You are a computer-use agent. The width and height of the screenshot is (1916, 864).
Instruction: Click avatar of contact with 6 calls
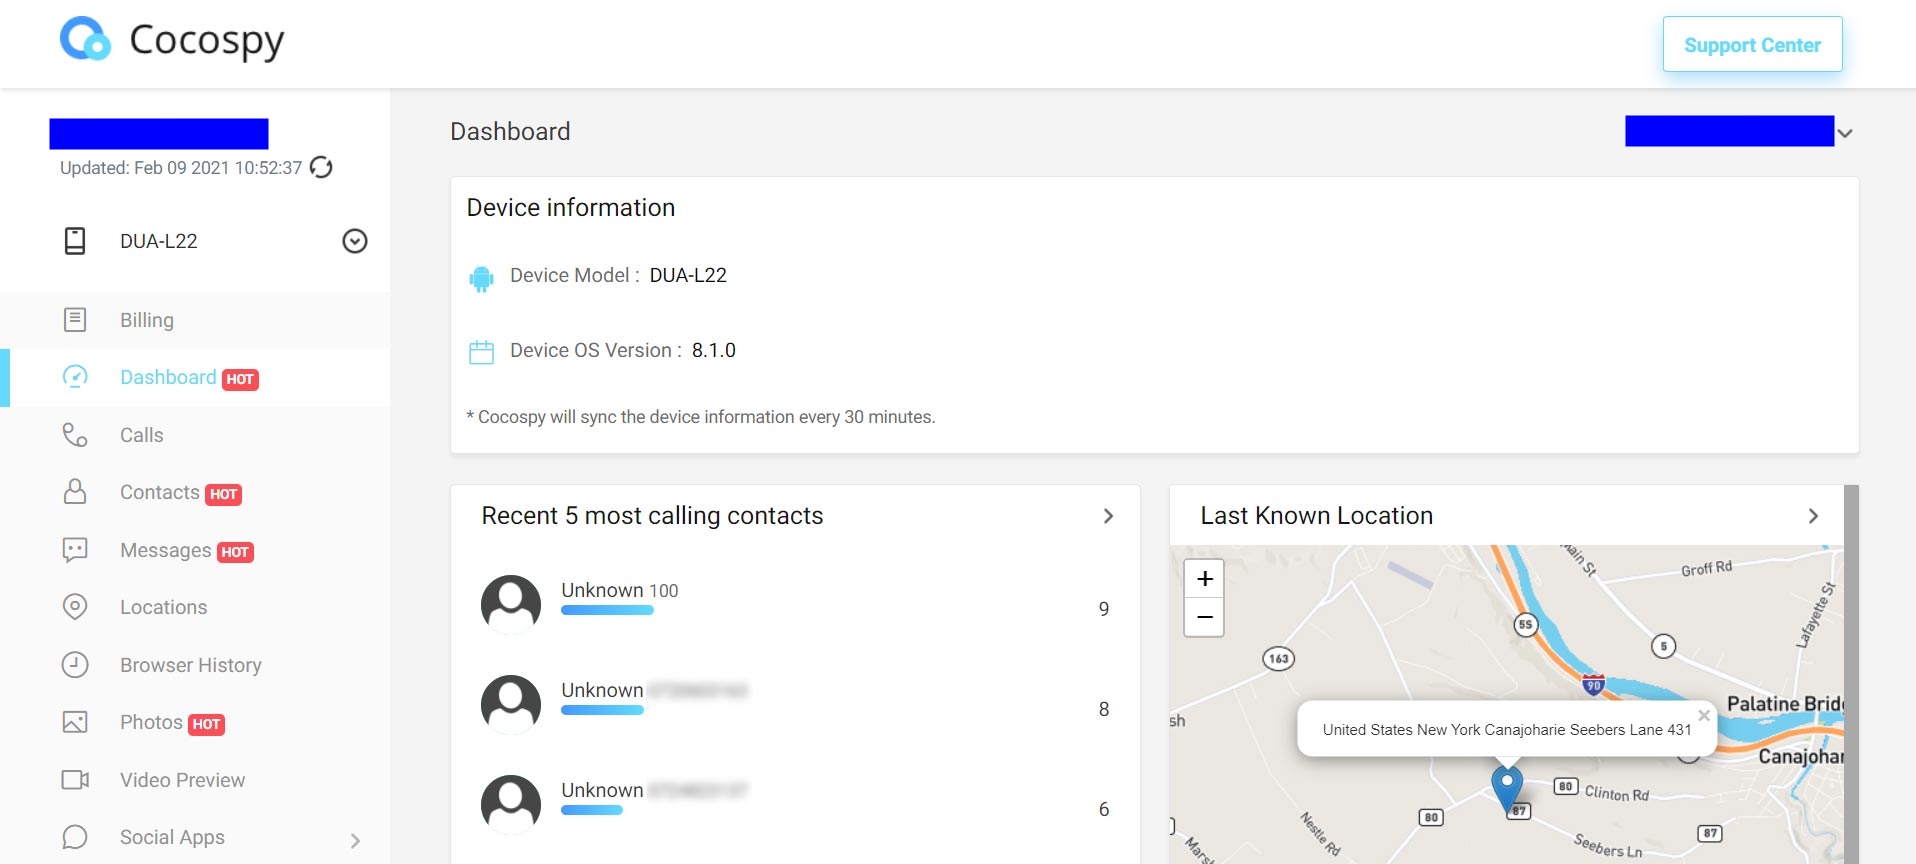click(x=511, y=804)
